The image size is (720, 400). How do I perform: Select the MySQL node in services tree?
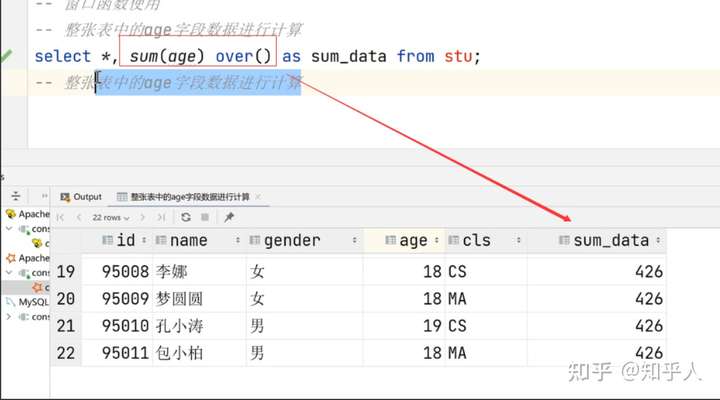[x=27, y=302]
